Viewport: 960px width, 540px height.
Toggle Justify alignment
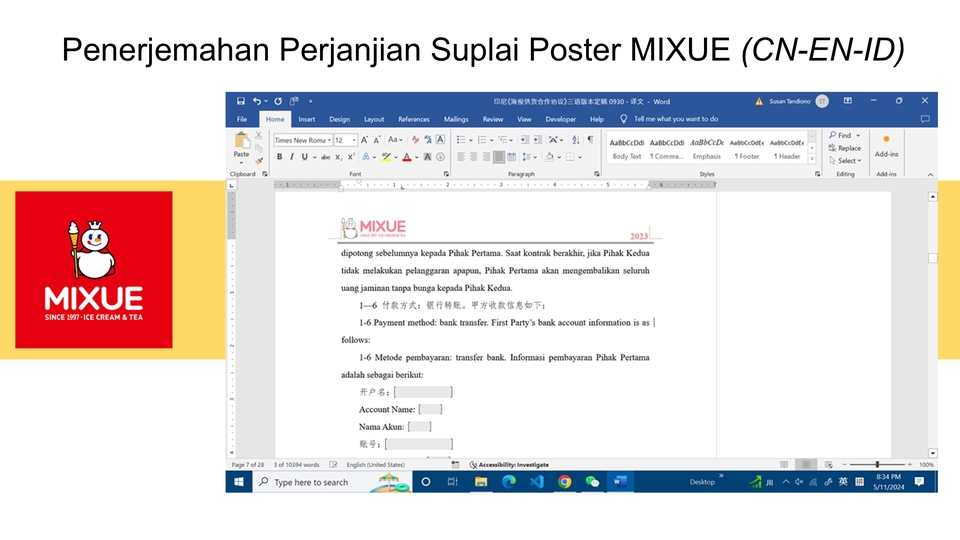(499, 157)
